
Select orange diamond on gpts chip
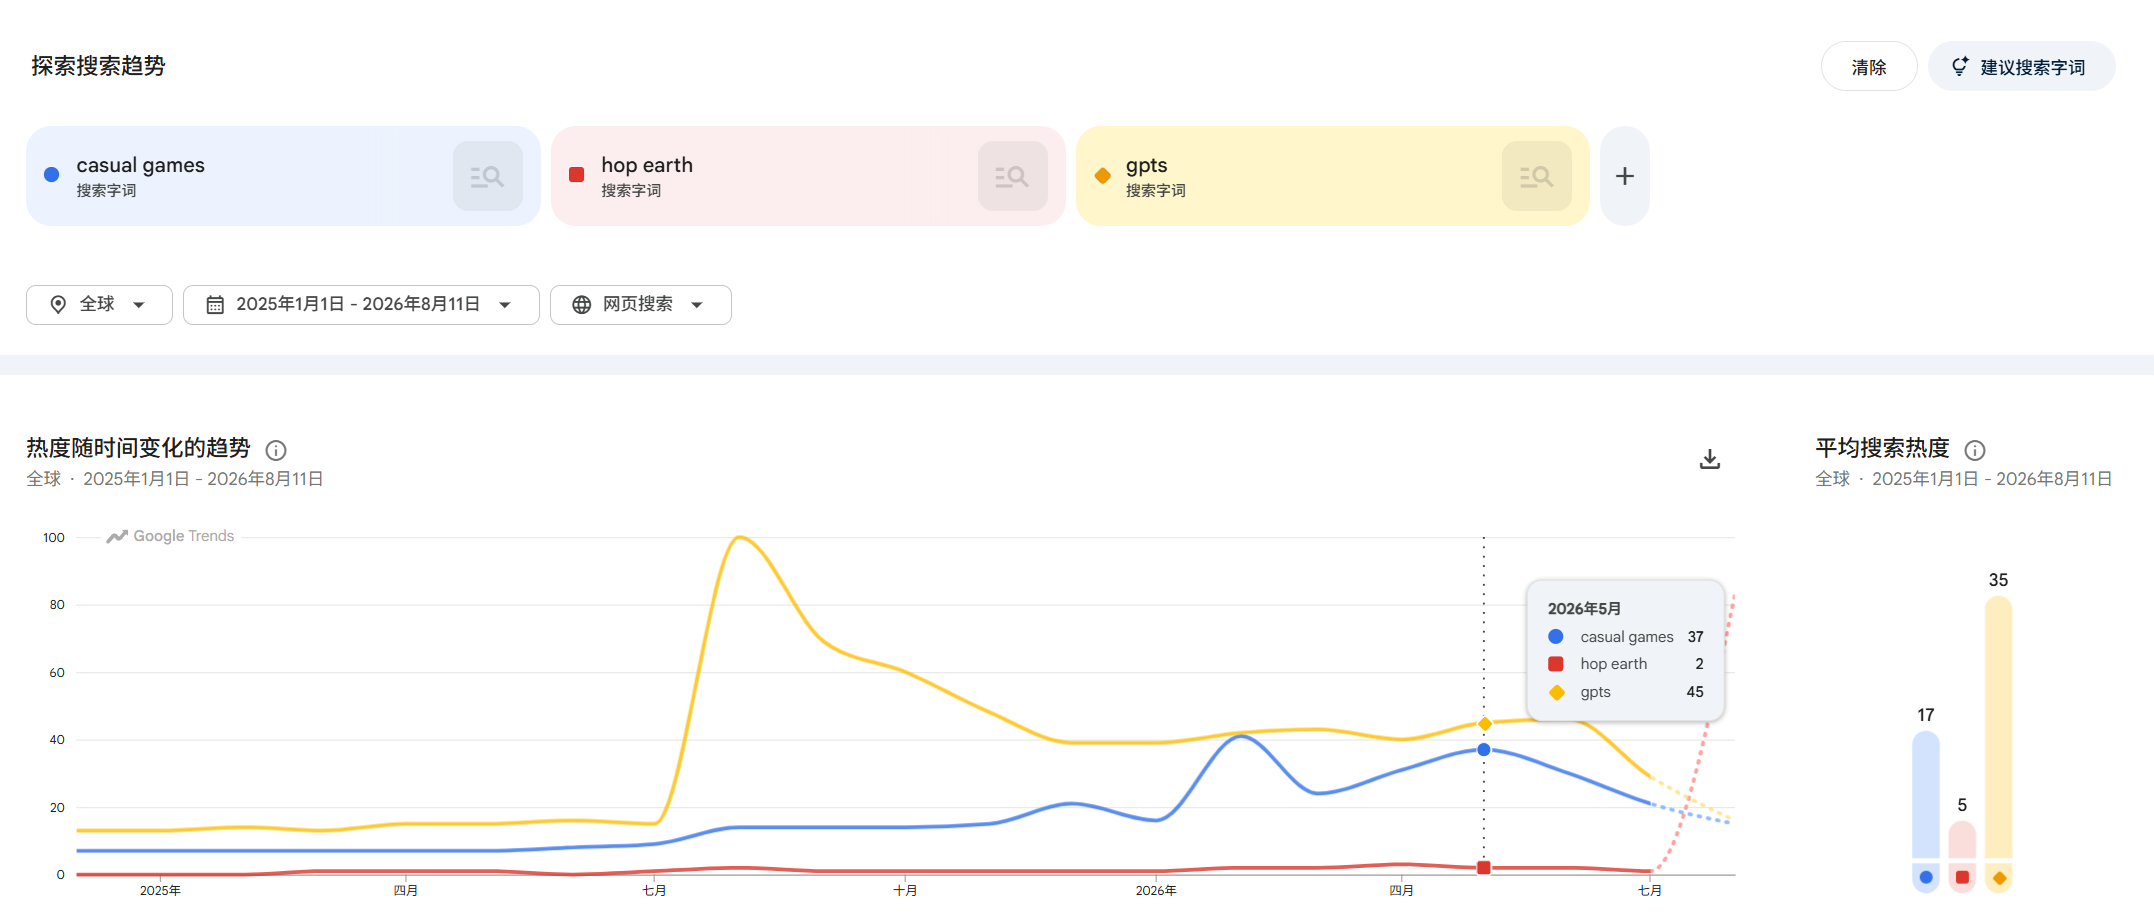tap(1103, 176)
